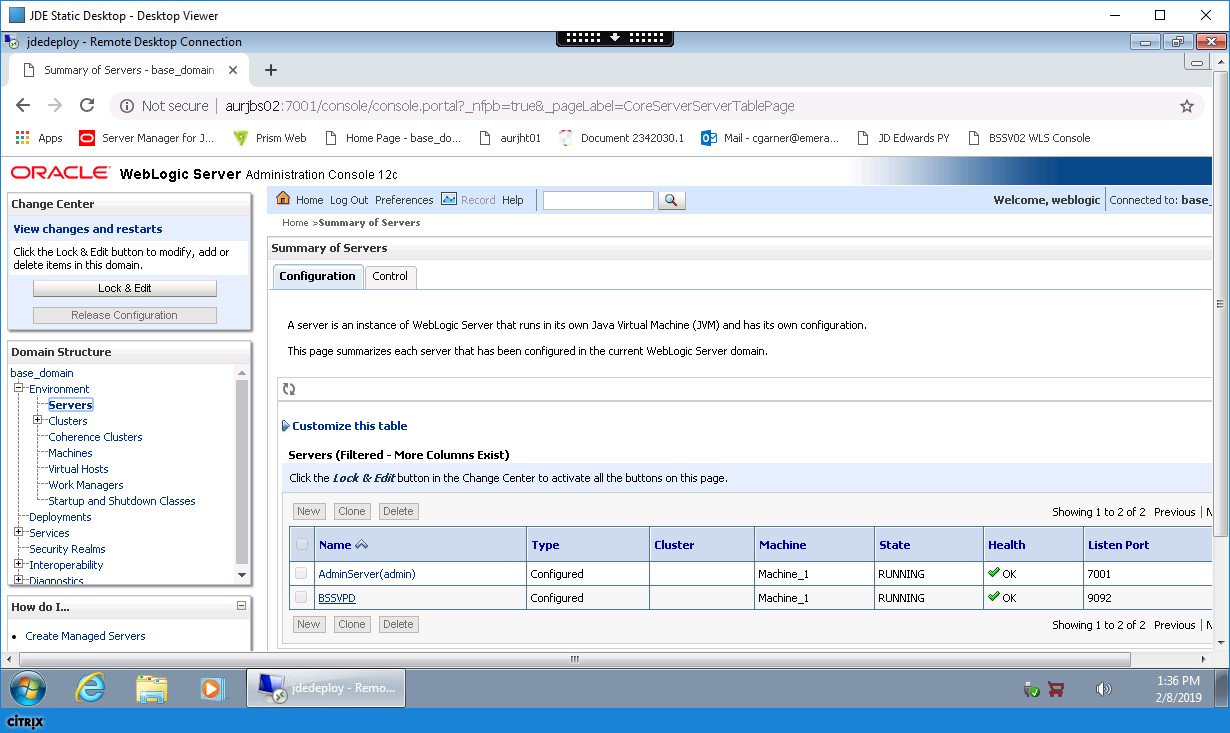Click the Chrome forward arrow

click(x=55, y=106)
